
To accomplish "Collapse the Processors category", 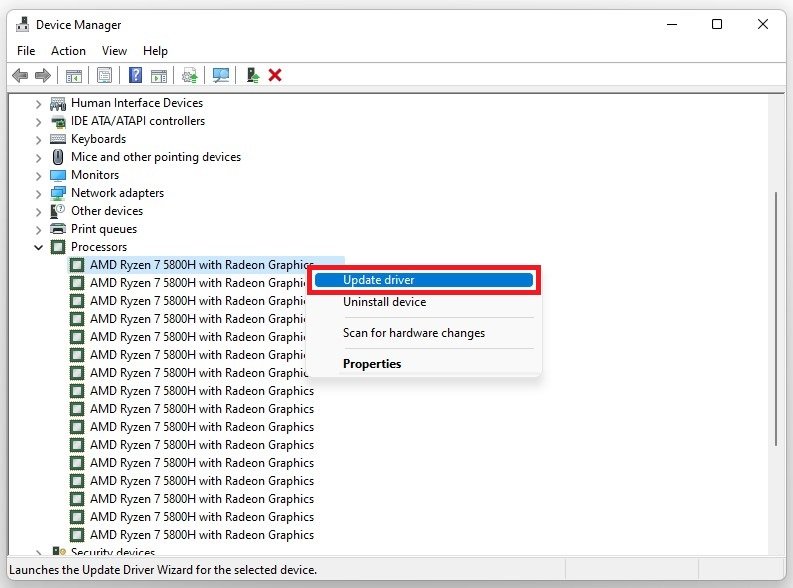I will click(x=39, y=247).
